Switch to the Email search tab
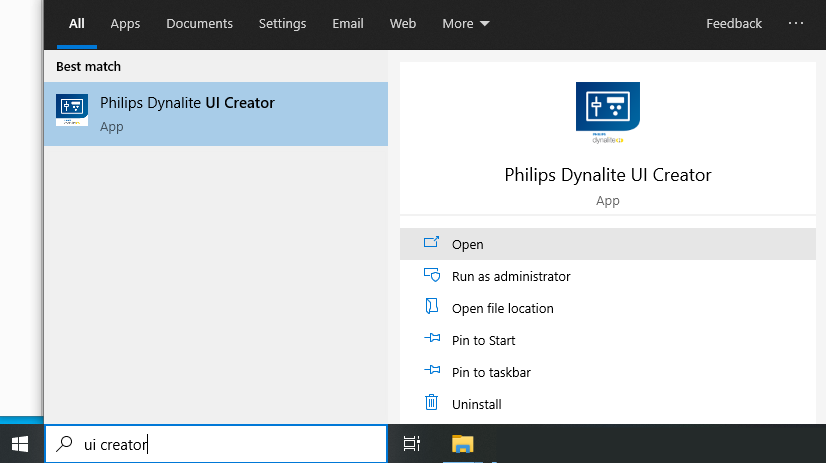826x463 pixels. 348,24
